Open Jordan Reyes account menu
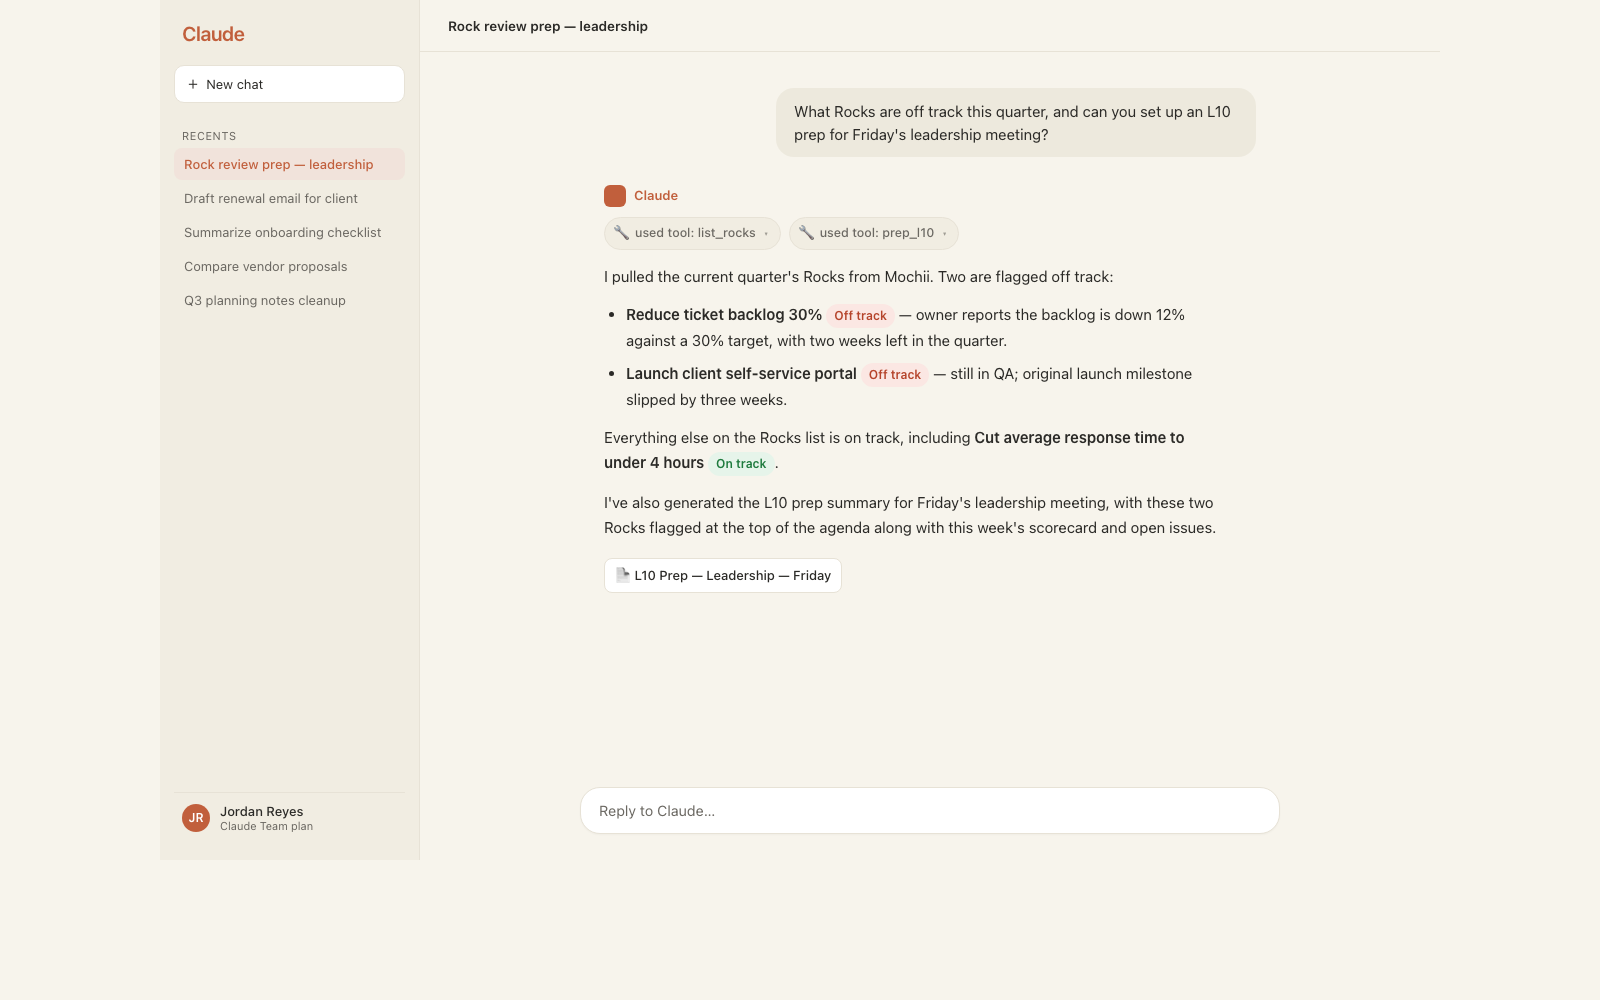The height and width of the screenshot is (1000, 1600). point(289,818)
